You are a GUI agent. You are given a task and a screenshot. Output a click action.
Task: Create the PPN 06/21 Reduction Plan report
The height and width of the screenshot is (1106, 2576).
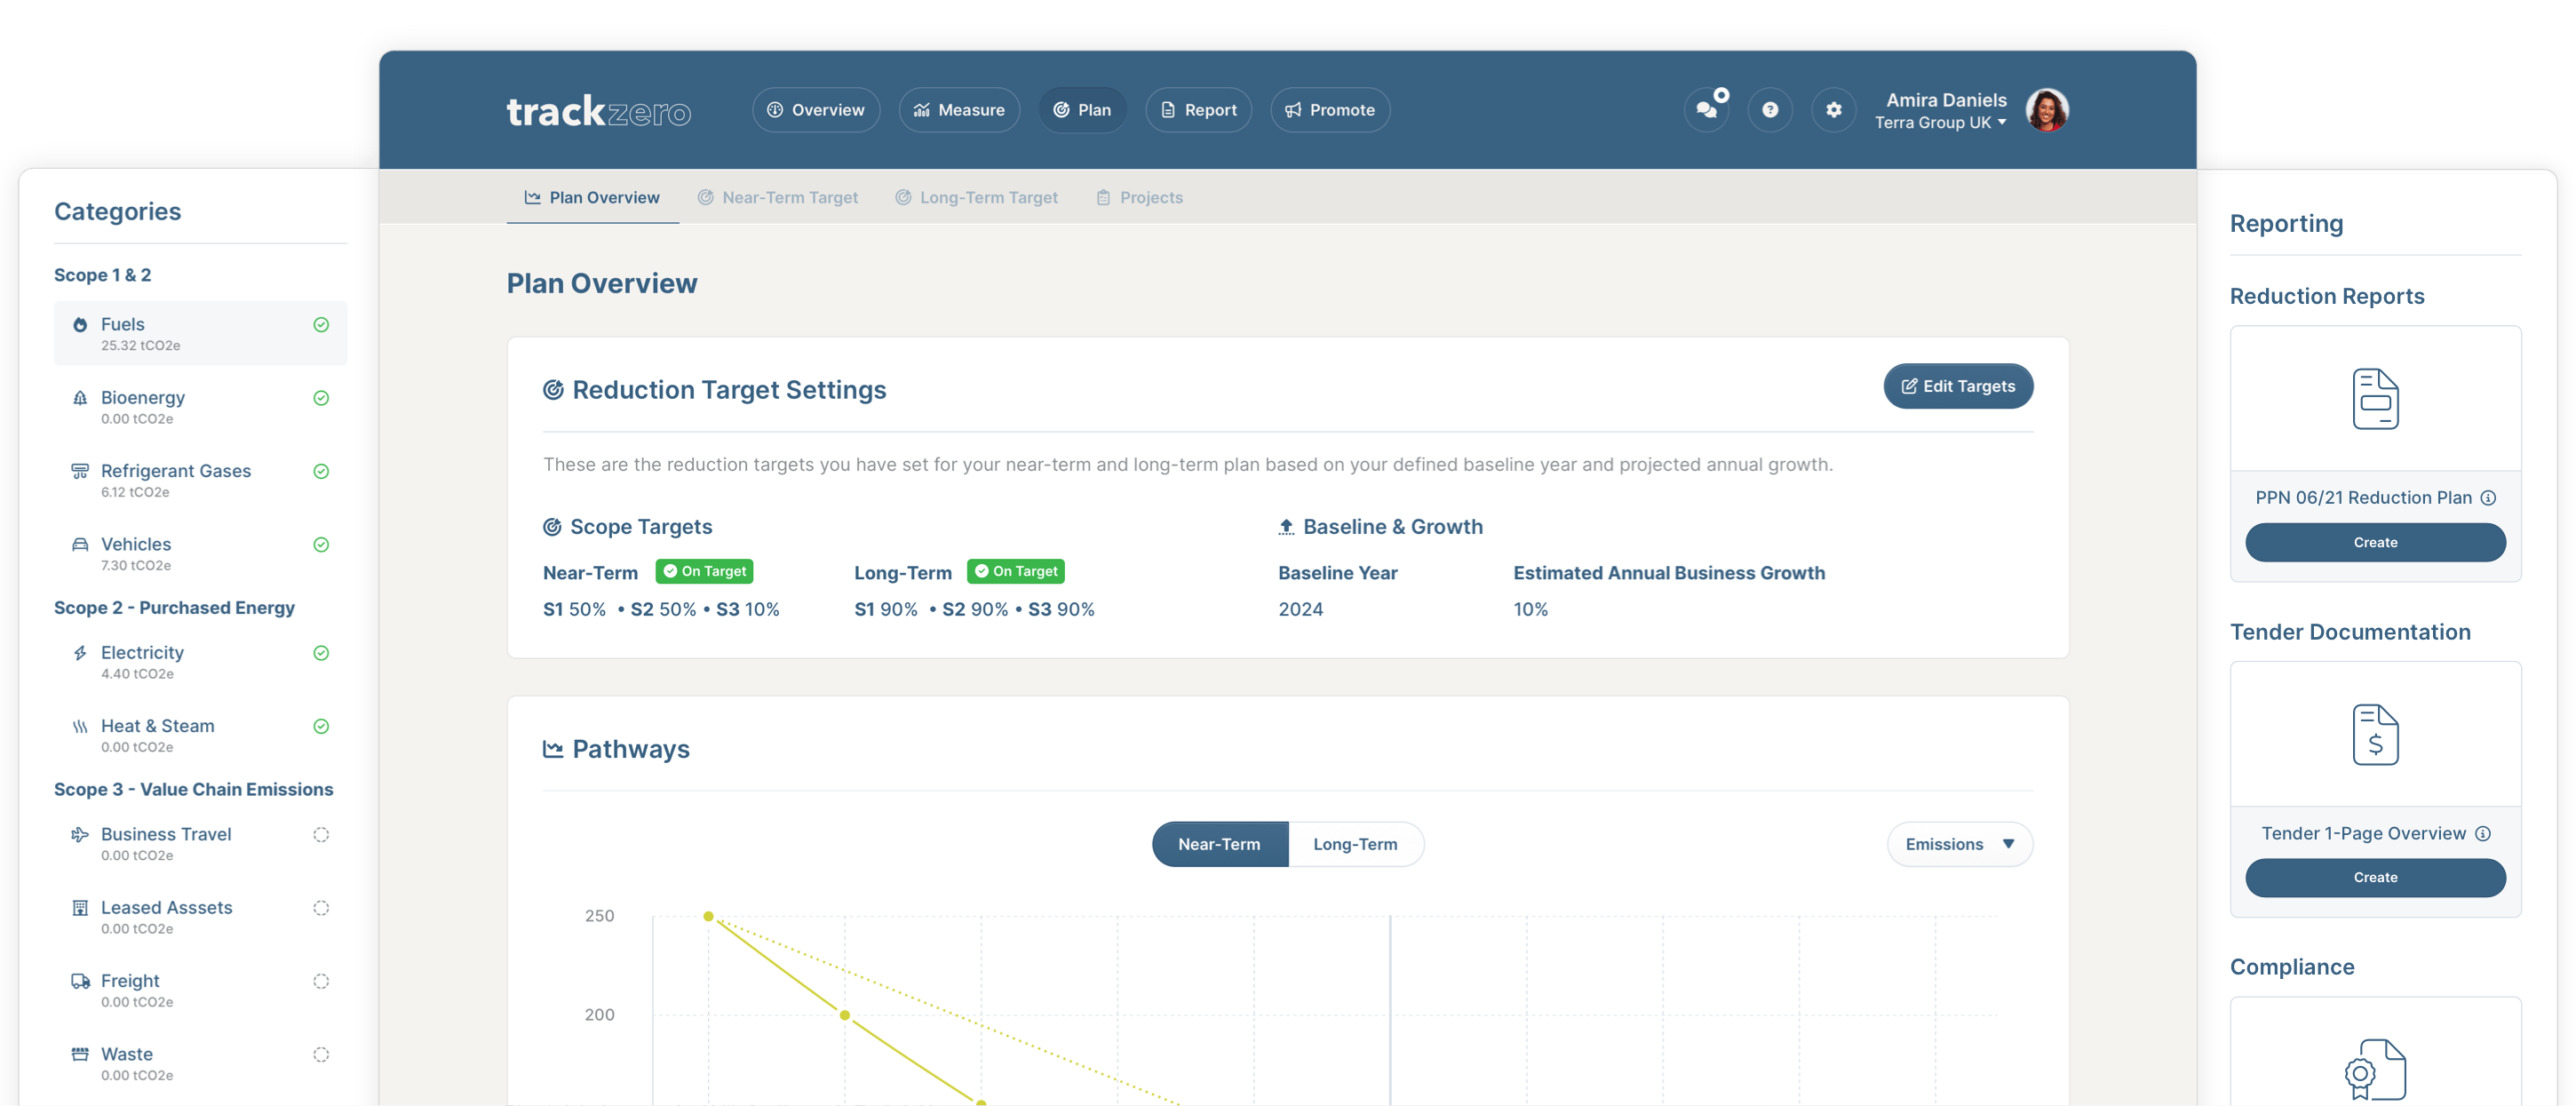2375,542
